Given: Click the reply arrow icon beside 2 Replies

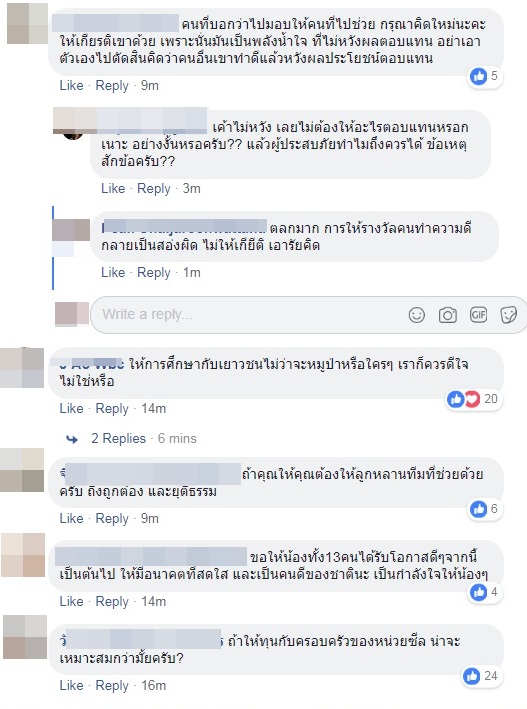Looking at the screenshot, I should [x=72, y=439].
